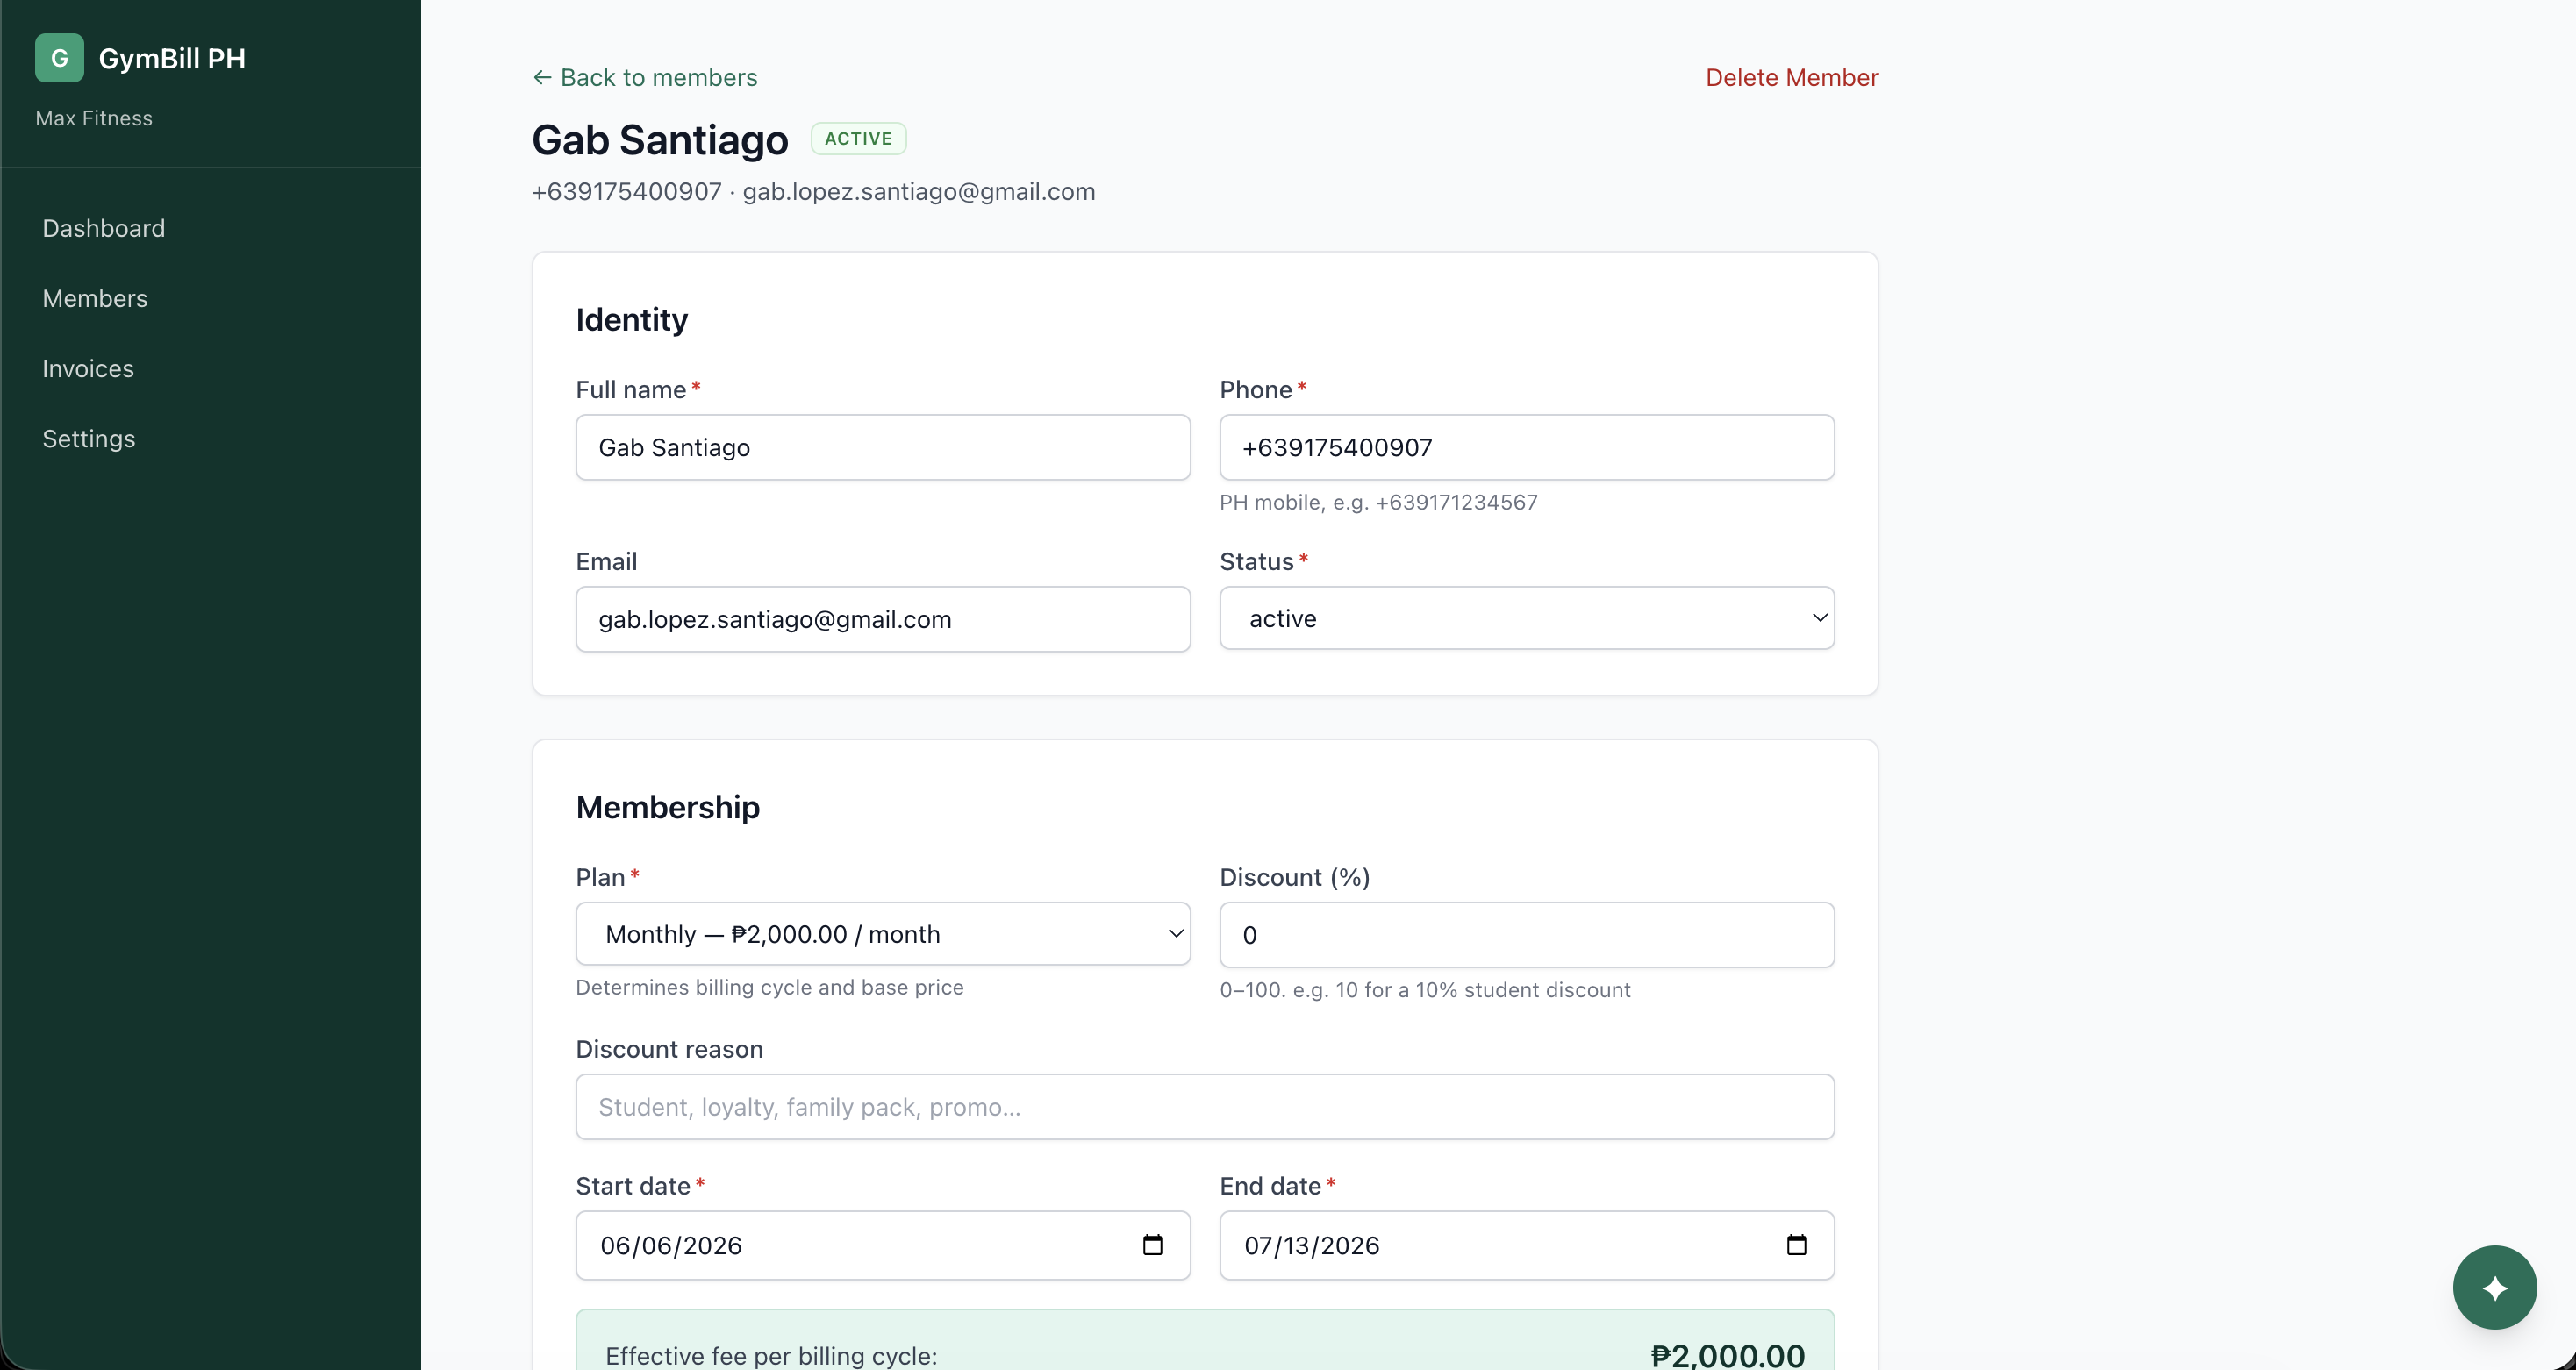Expand the Status dropdown

(1527, 618)
